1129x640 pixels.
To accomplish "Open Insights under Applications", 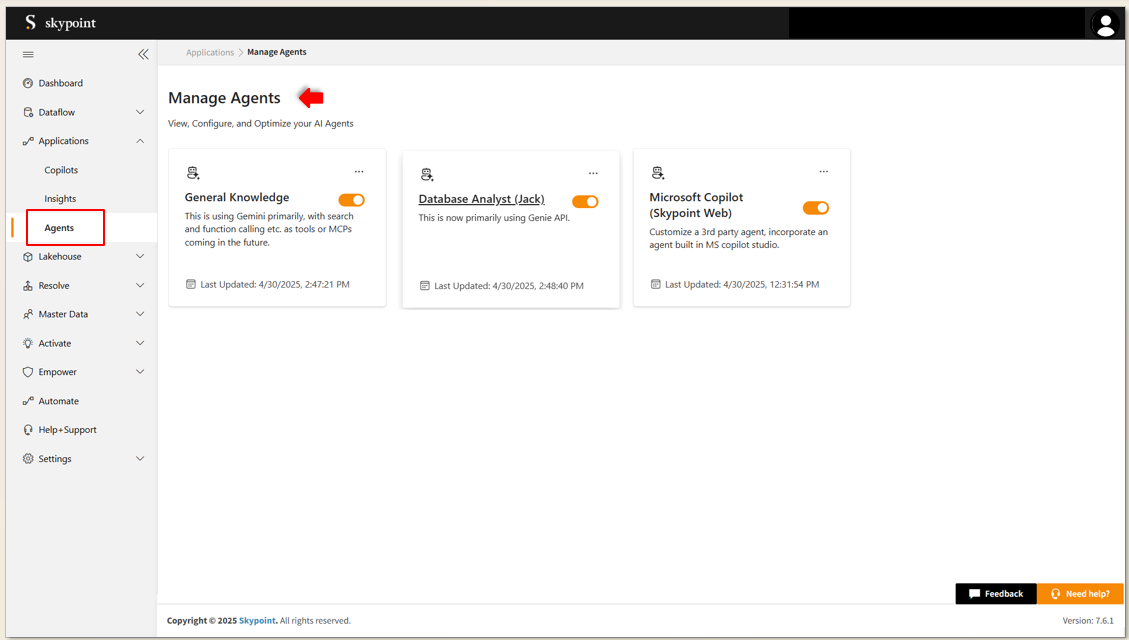I will pos(60,199).
